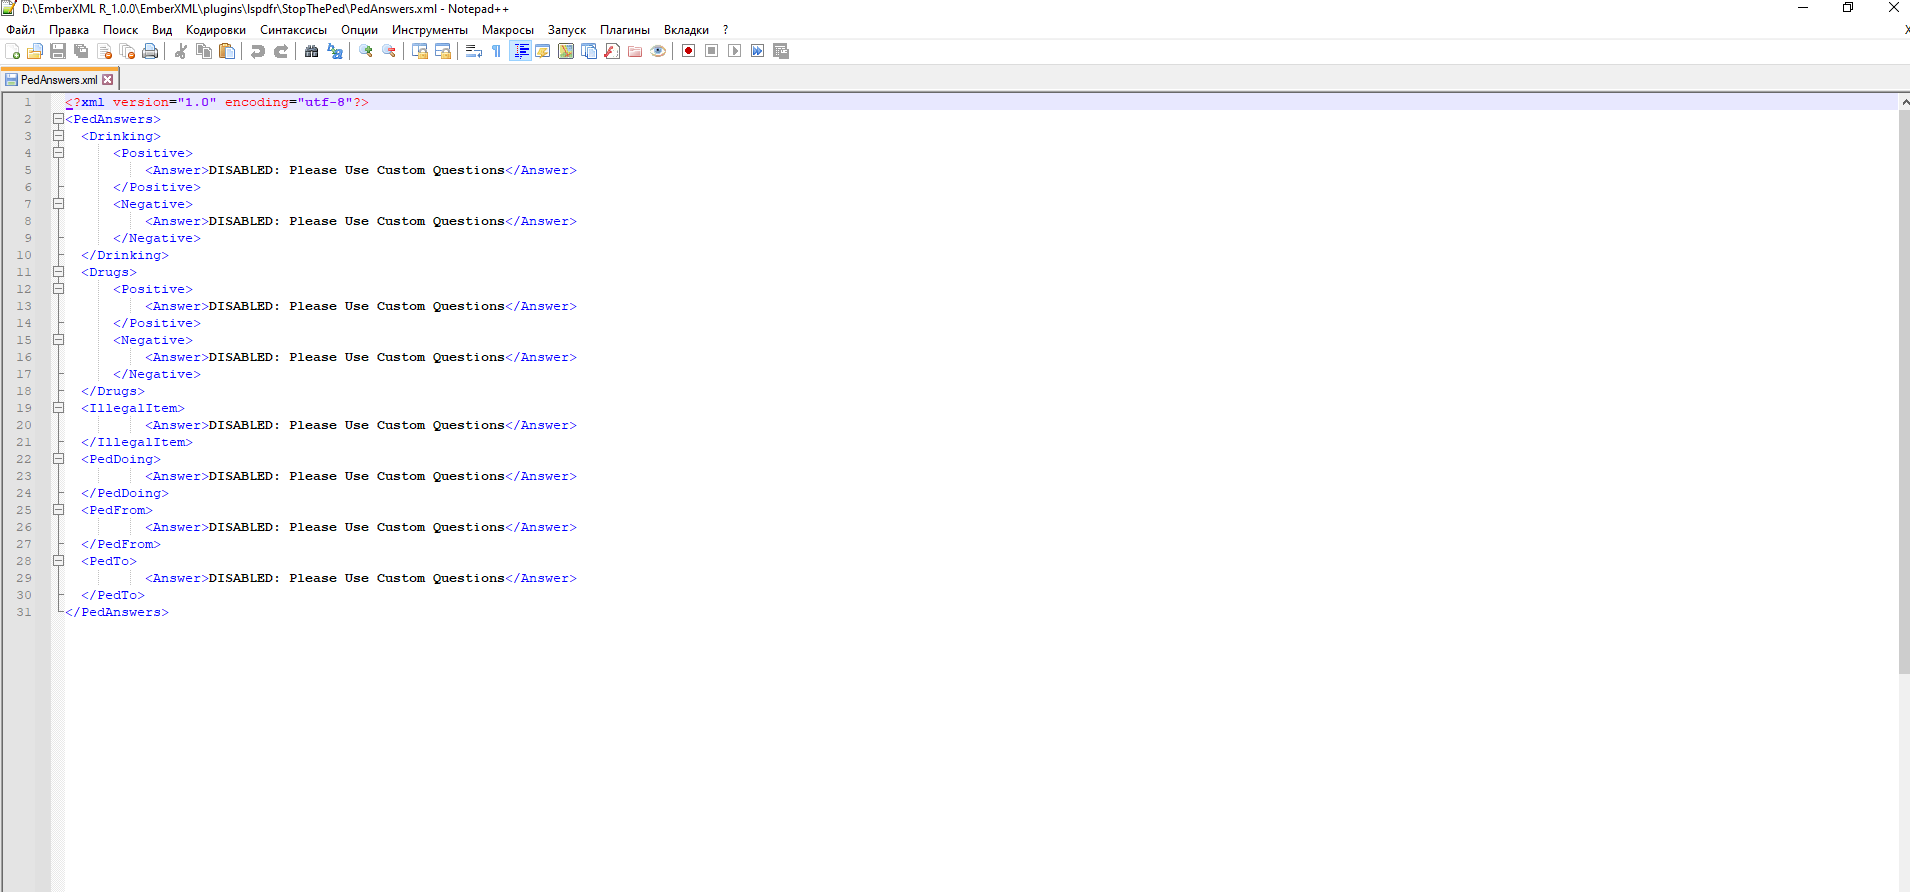1910x892 pixels.
Task: Open the Replace dialog icon
Action: pos(335,51)
